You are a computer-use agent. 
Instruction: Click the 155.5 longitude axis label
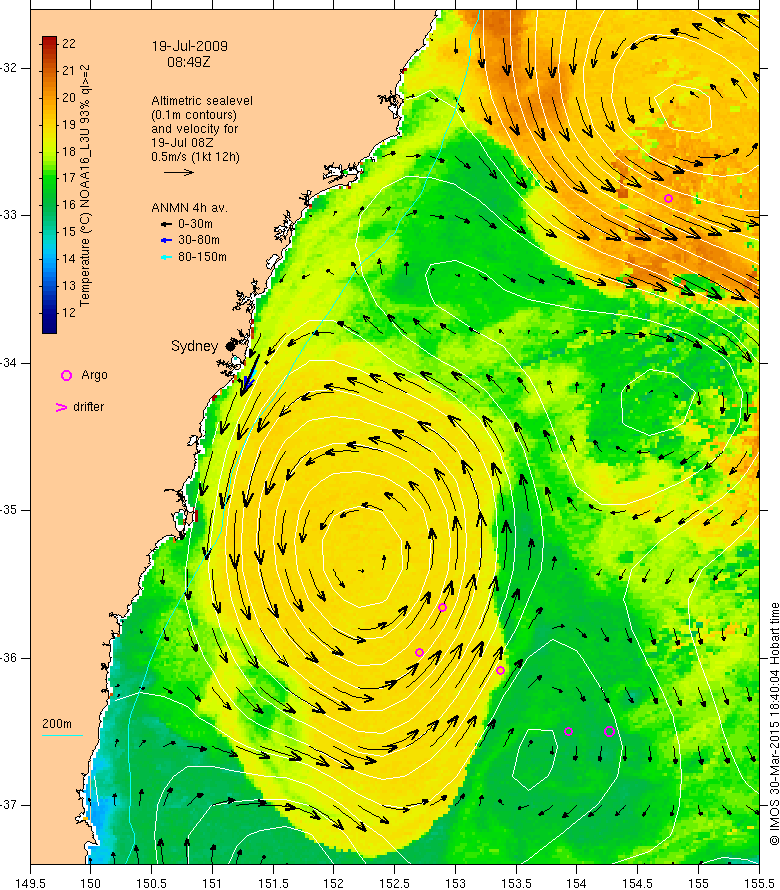[759, 884]
